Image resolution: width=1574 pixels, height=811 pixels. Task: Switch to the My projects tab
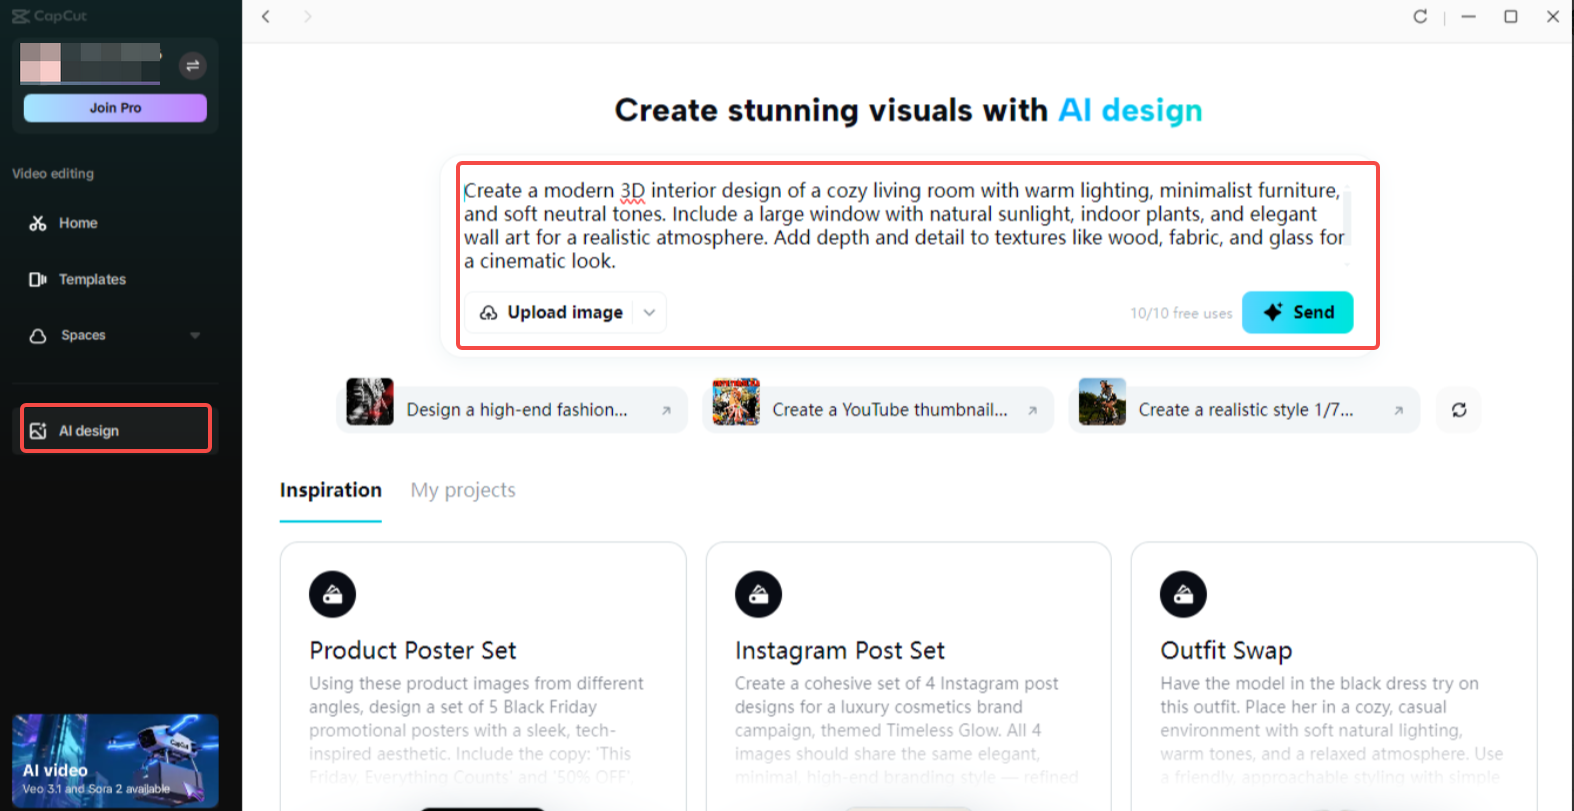[463, 490]
